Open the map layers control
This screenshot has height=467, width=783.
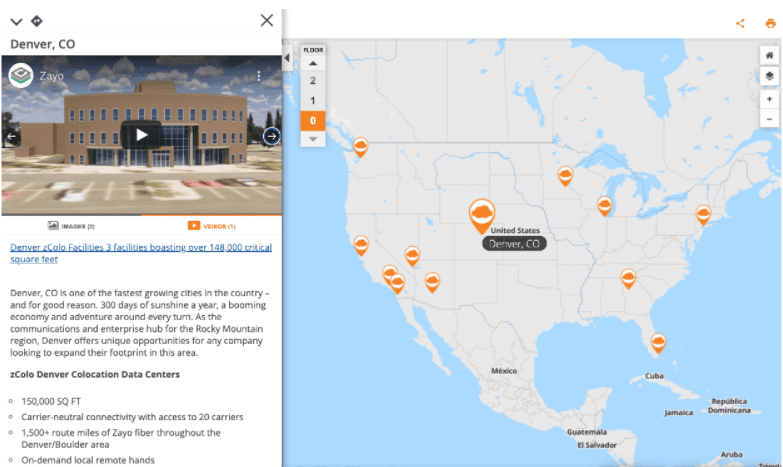tap(769, 76)
